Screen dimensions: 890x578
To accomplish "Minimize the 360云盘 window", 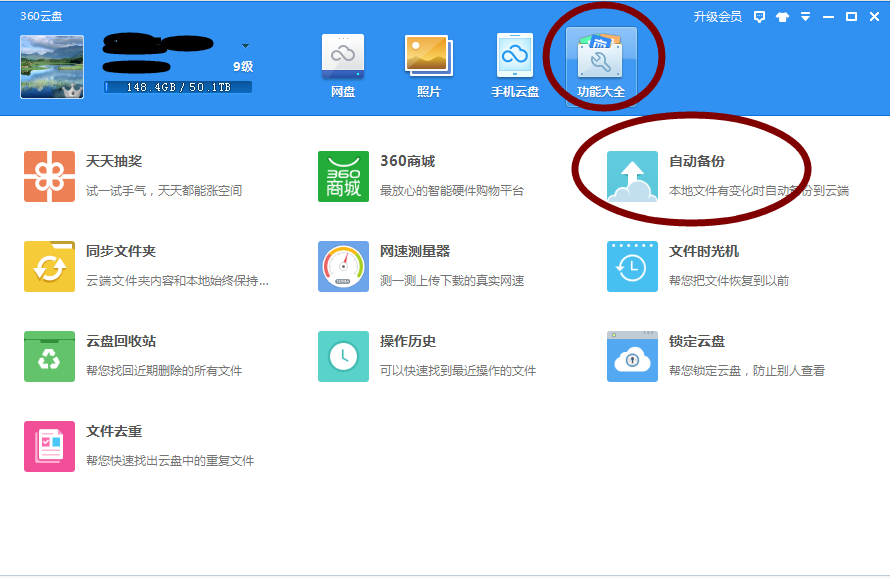I will pos(828,17).
